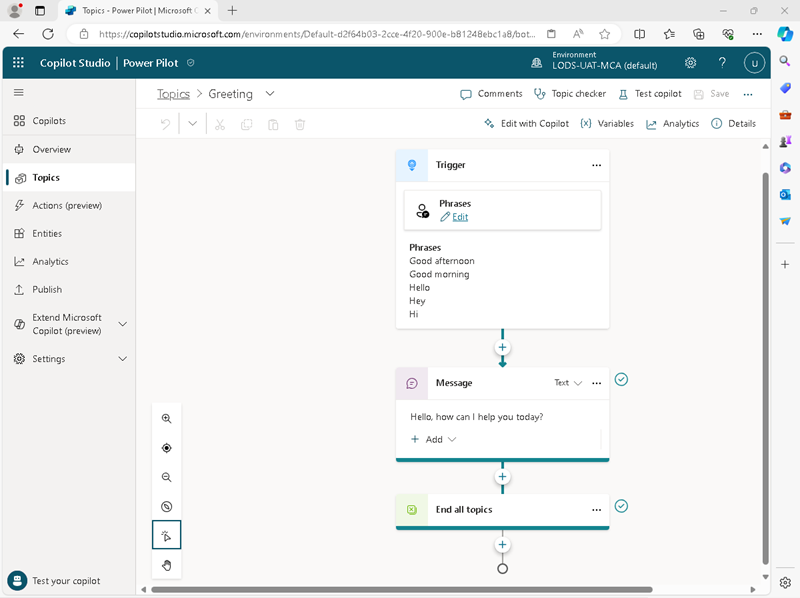Open more options next to Save
Viewport: 800px width, 598px height.
tap(748, 94)
